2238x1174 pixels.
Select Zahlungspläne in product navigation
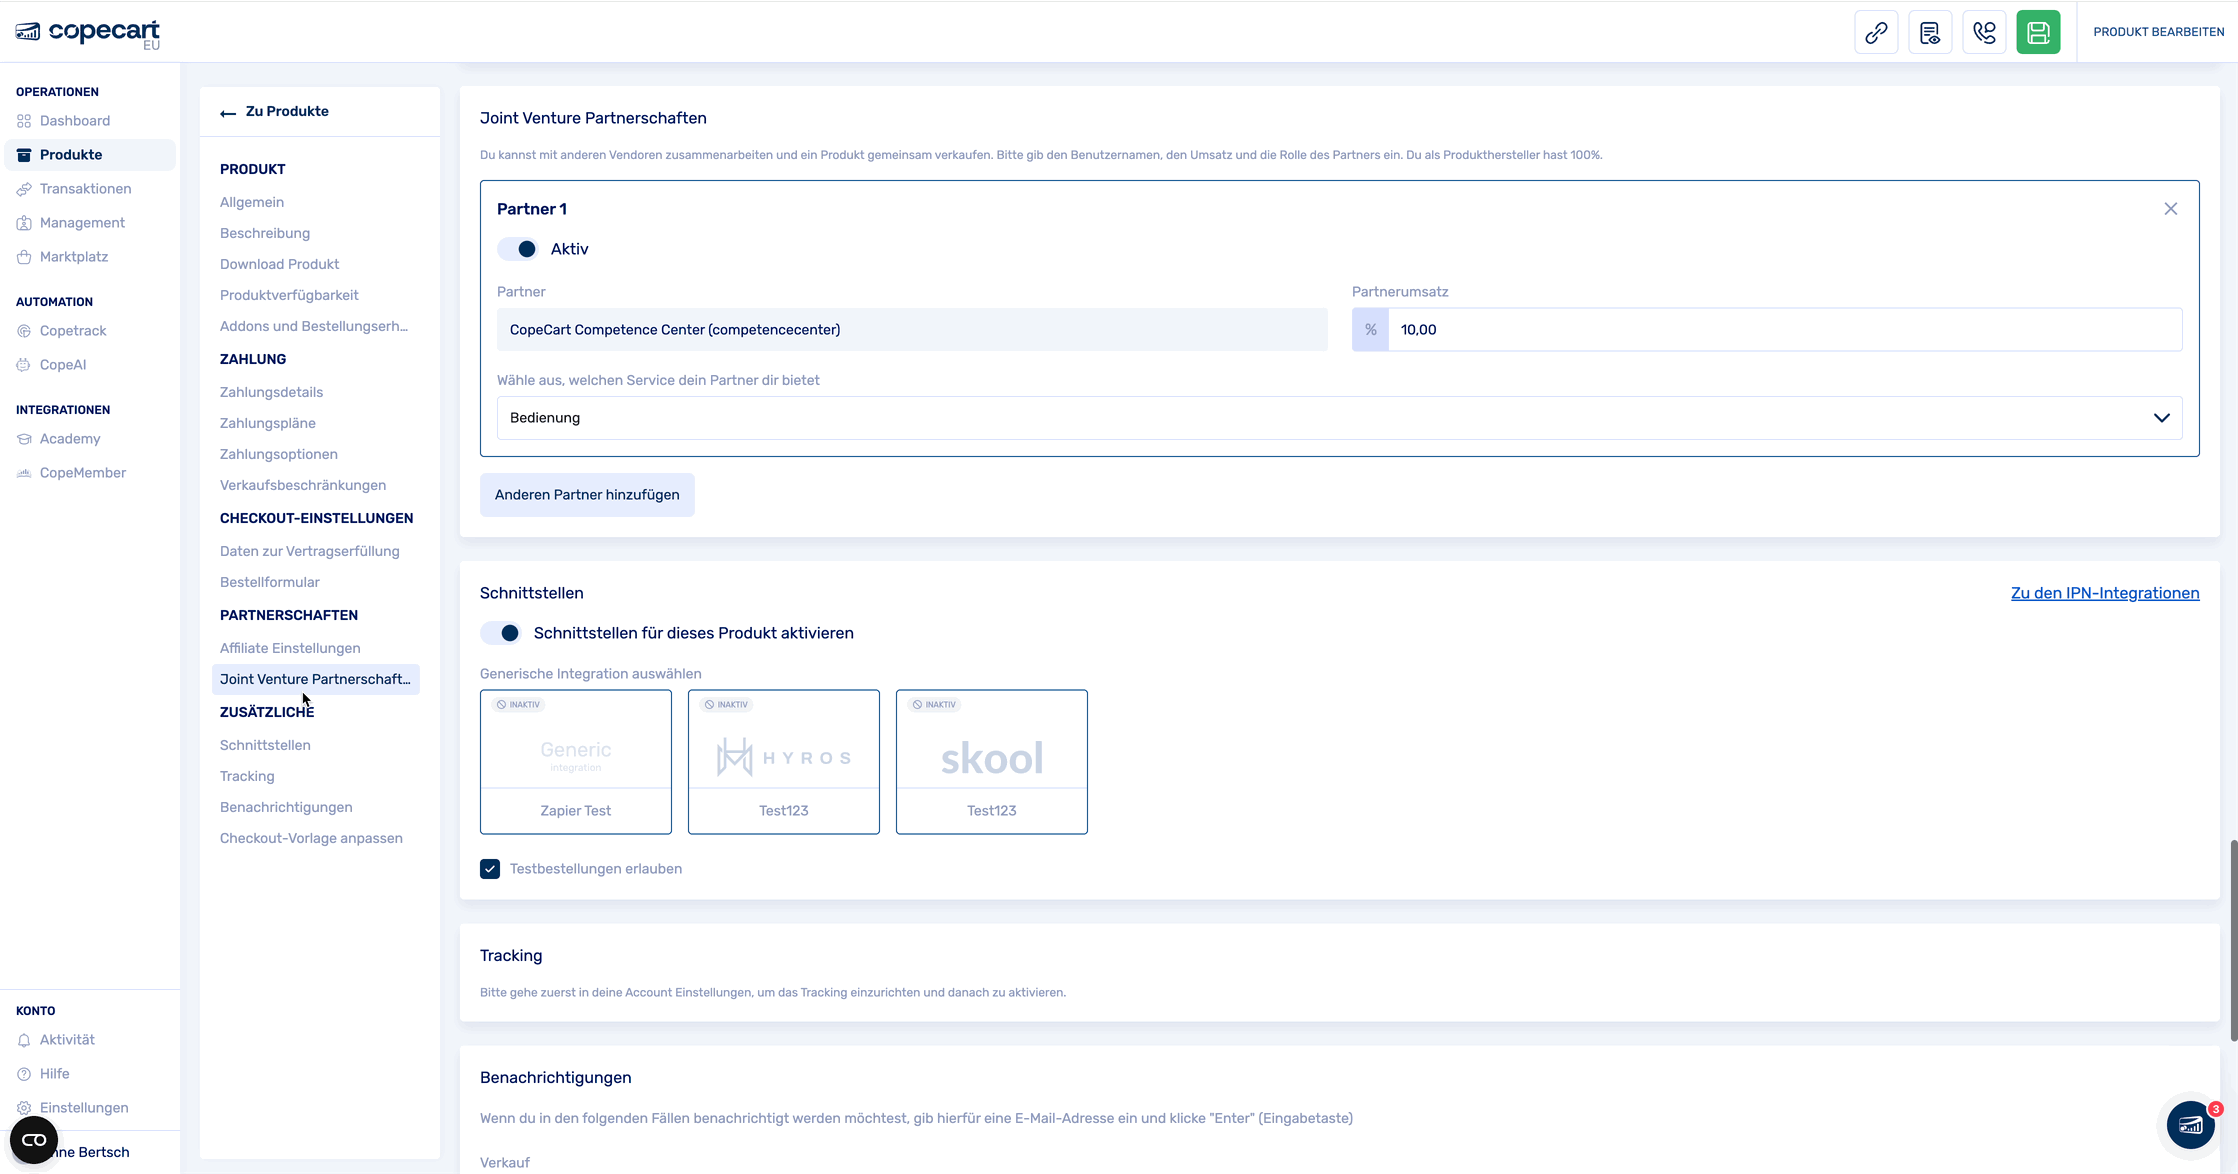point(267,423)
